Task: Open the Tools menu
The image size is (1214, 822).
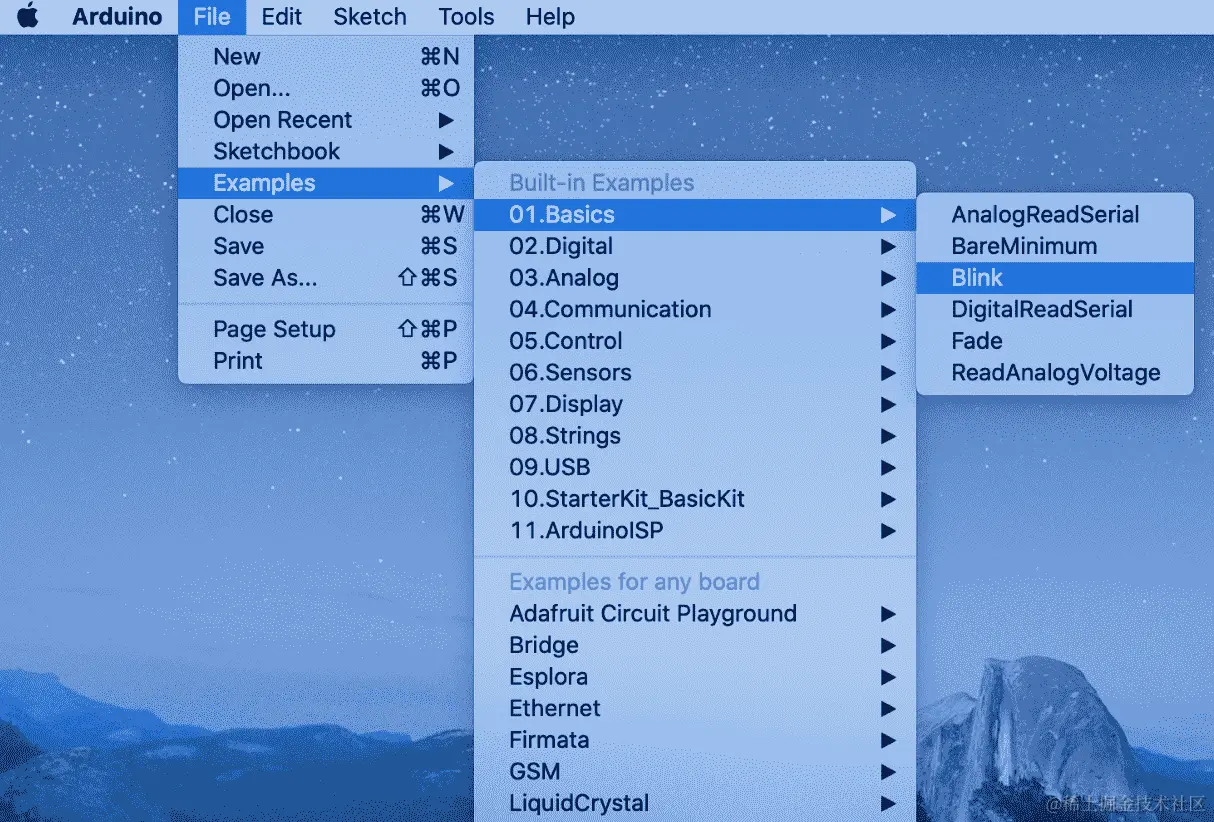Action: click(466, 17)
